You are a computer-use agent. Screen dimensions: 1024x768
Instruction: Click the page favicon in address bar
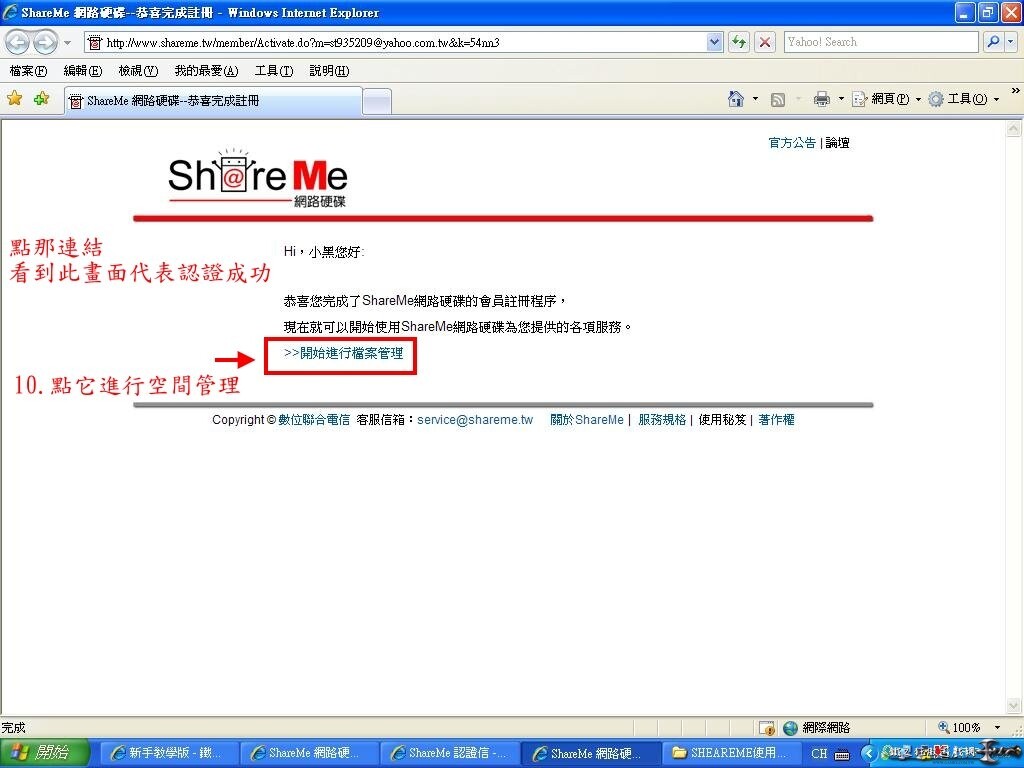click(x=95, y=42)
